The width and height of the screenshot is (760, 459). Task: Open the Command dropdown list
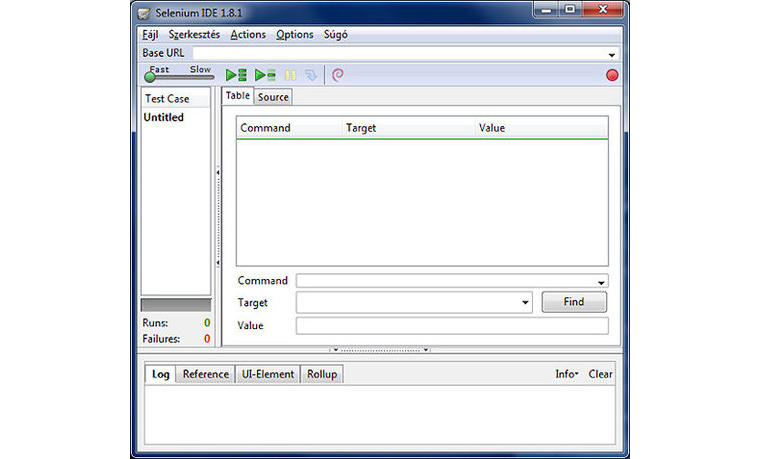point(602,282)
